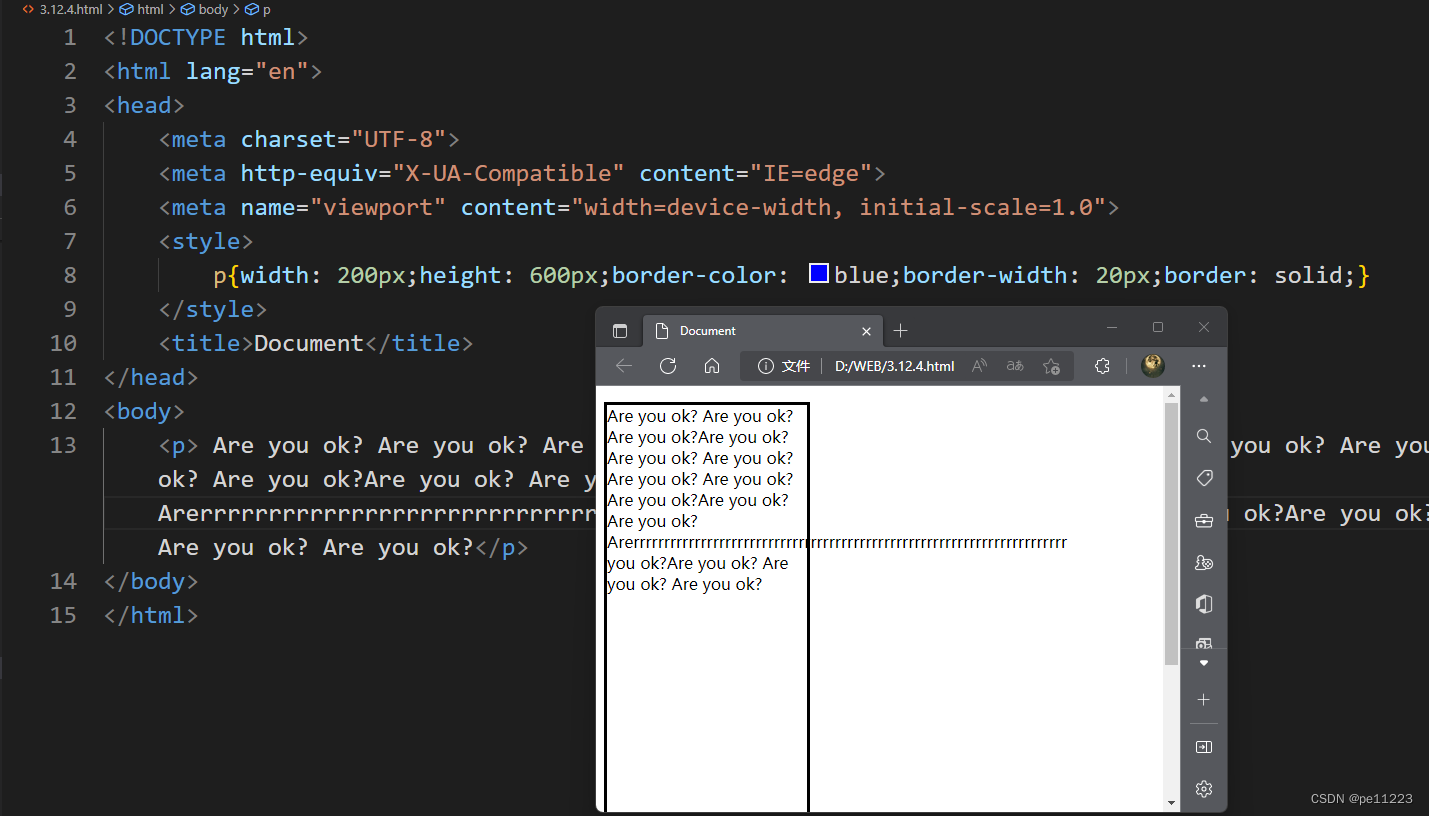Click the viewport meta name value

coord(378,207)
